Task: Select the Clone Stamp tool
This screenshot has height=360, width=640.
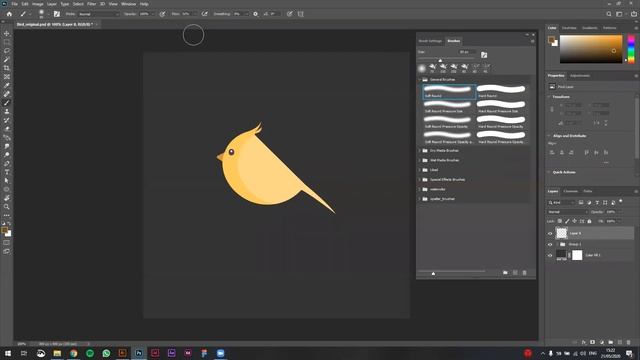Action: point(7,111)
